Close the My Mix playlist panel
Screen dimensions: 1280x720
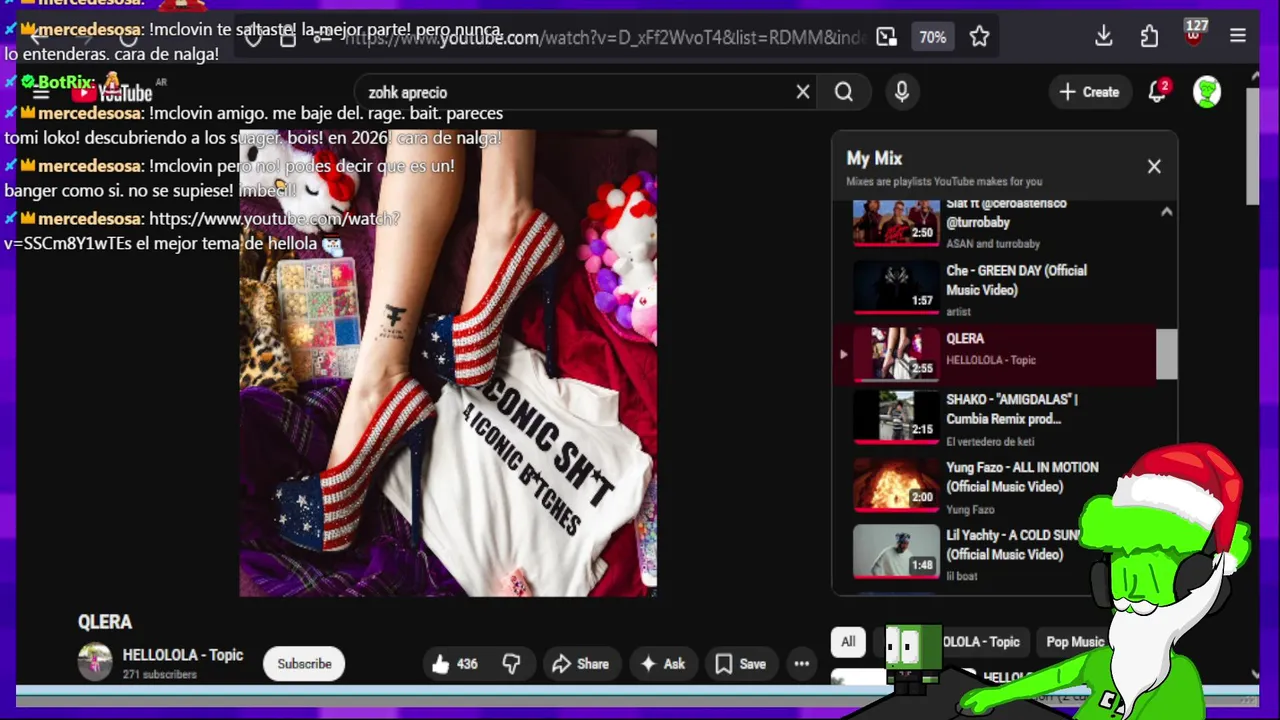tap(1154, 167)
